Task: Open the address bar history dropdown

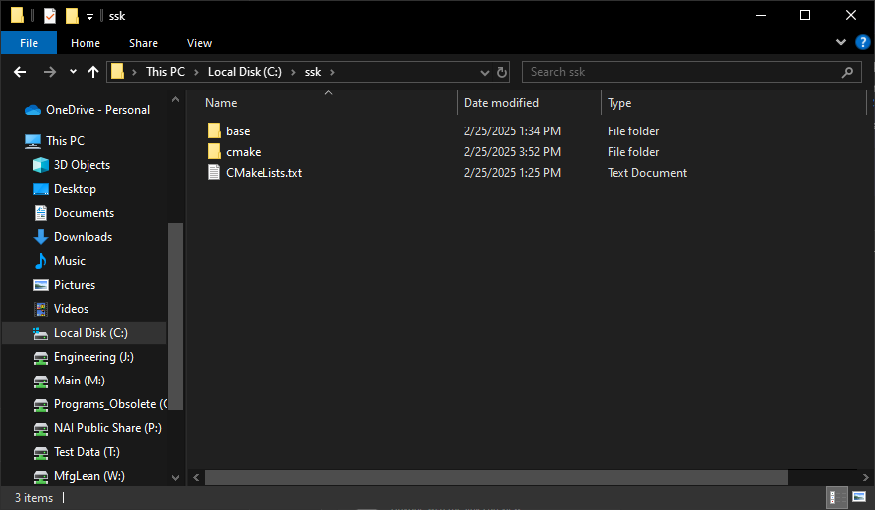Action: click(x=484, y=73)
